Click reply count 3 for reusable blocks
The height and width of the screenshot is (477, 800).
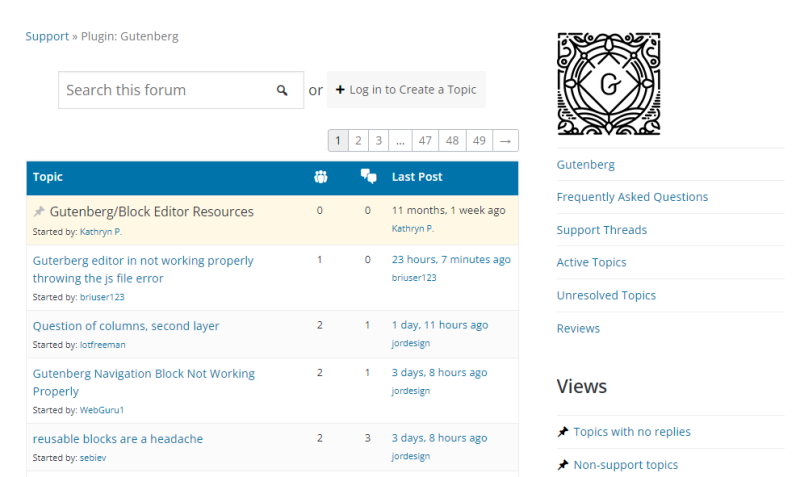pos(367,438)
